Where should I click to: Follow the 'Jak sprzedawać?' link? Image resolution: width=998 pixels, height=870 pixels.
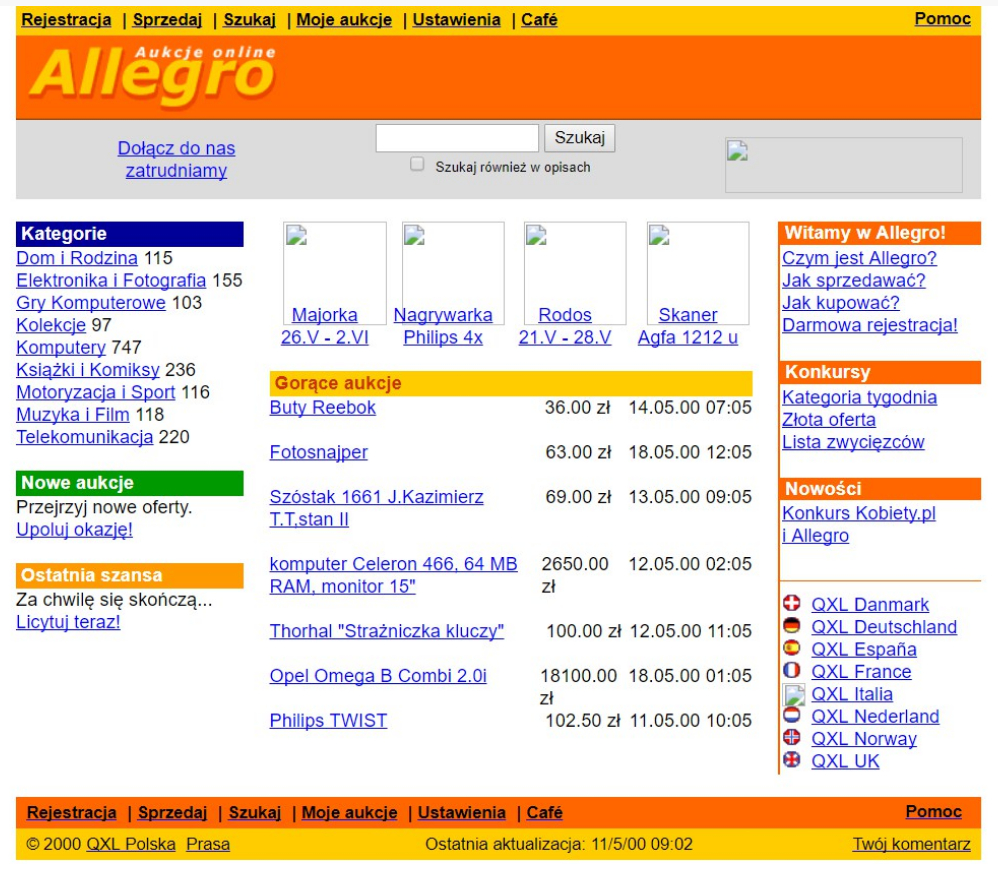click(854, 280)
